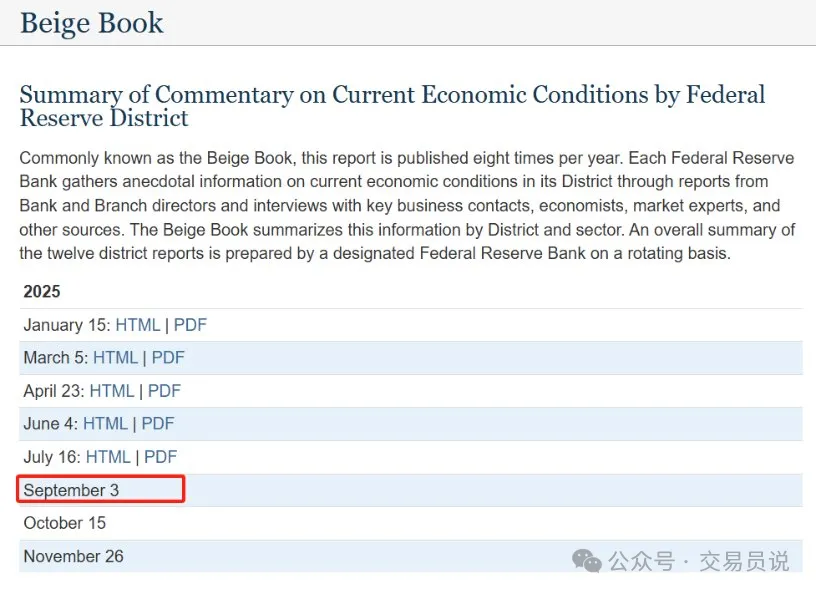Viewport: 816px width, 594px height.
Task: Click the Beige Book description paragraph
Action: pos(407,206)
